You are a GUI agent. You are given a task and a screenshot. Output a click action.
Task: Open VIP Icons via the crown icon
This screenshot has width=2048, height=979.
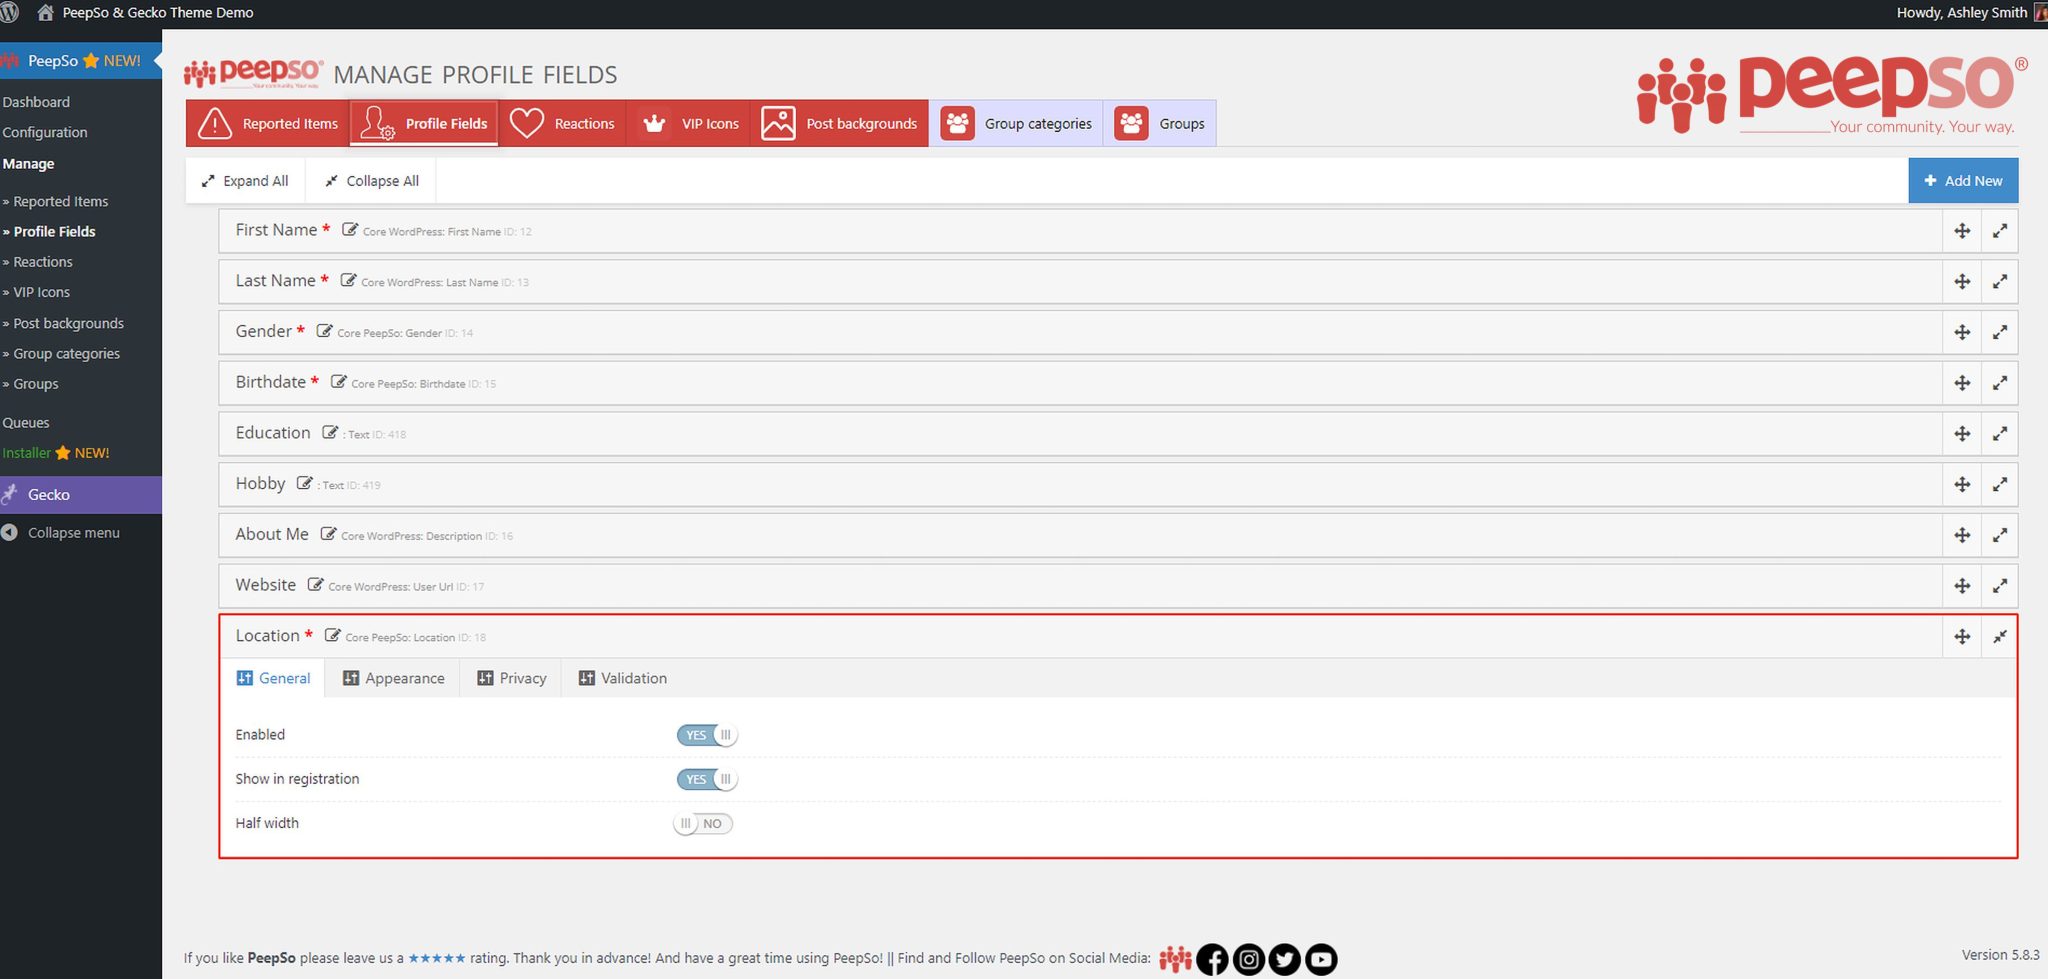(654, 123)
